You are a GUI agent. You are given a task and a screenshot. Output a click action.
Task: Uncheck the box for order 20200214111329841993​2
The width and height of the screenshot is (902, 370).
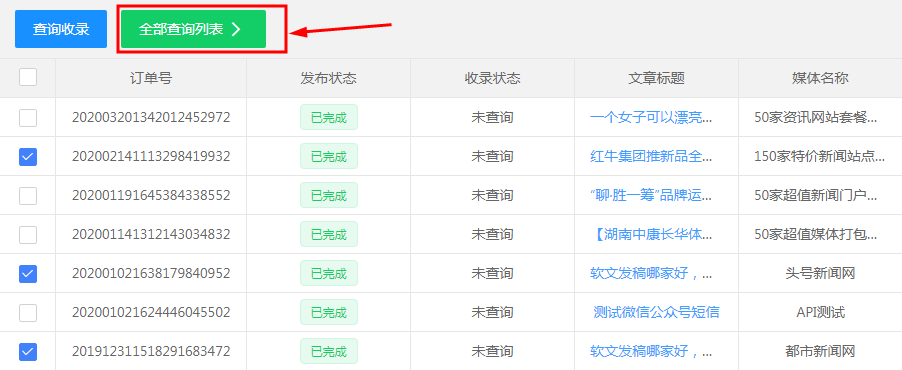click(28, 157)
